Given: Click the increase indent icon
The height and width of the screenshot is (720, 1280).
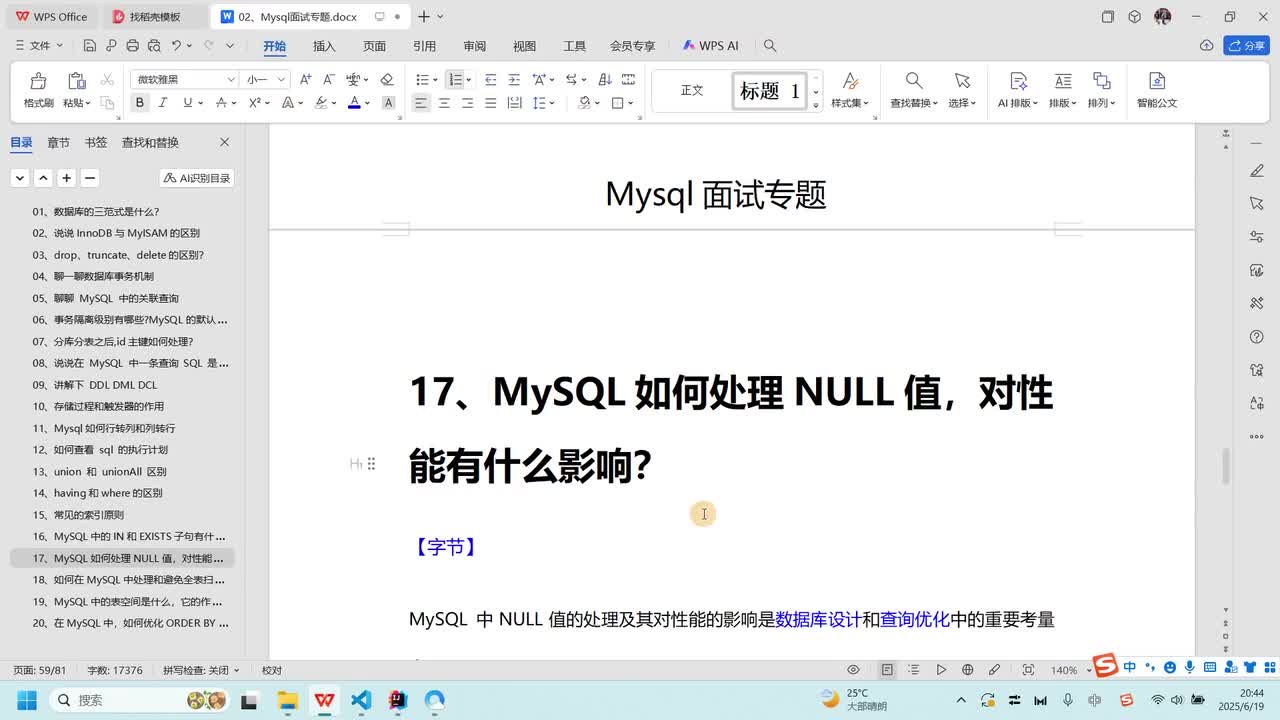Looking at the screenshot, I should [x=513, y=79].
